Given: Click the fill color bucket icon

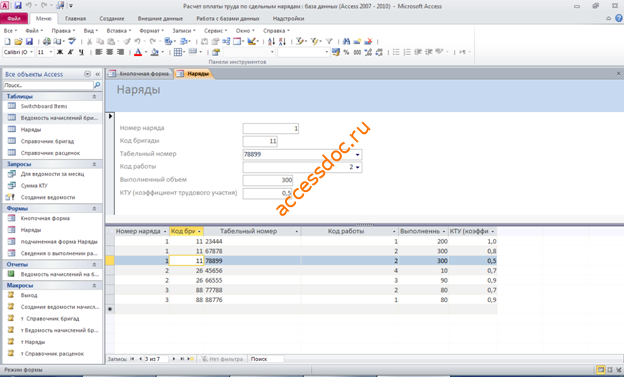Looking at the screenshot, I should 154,52.
